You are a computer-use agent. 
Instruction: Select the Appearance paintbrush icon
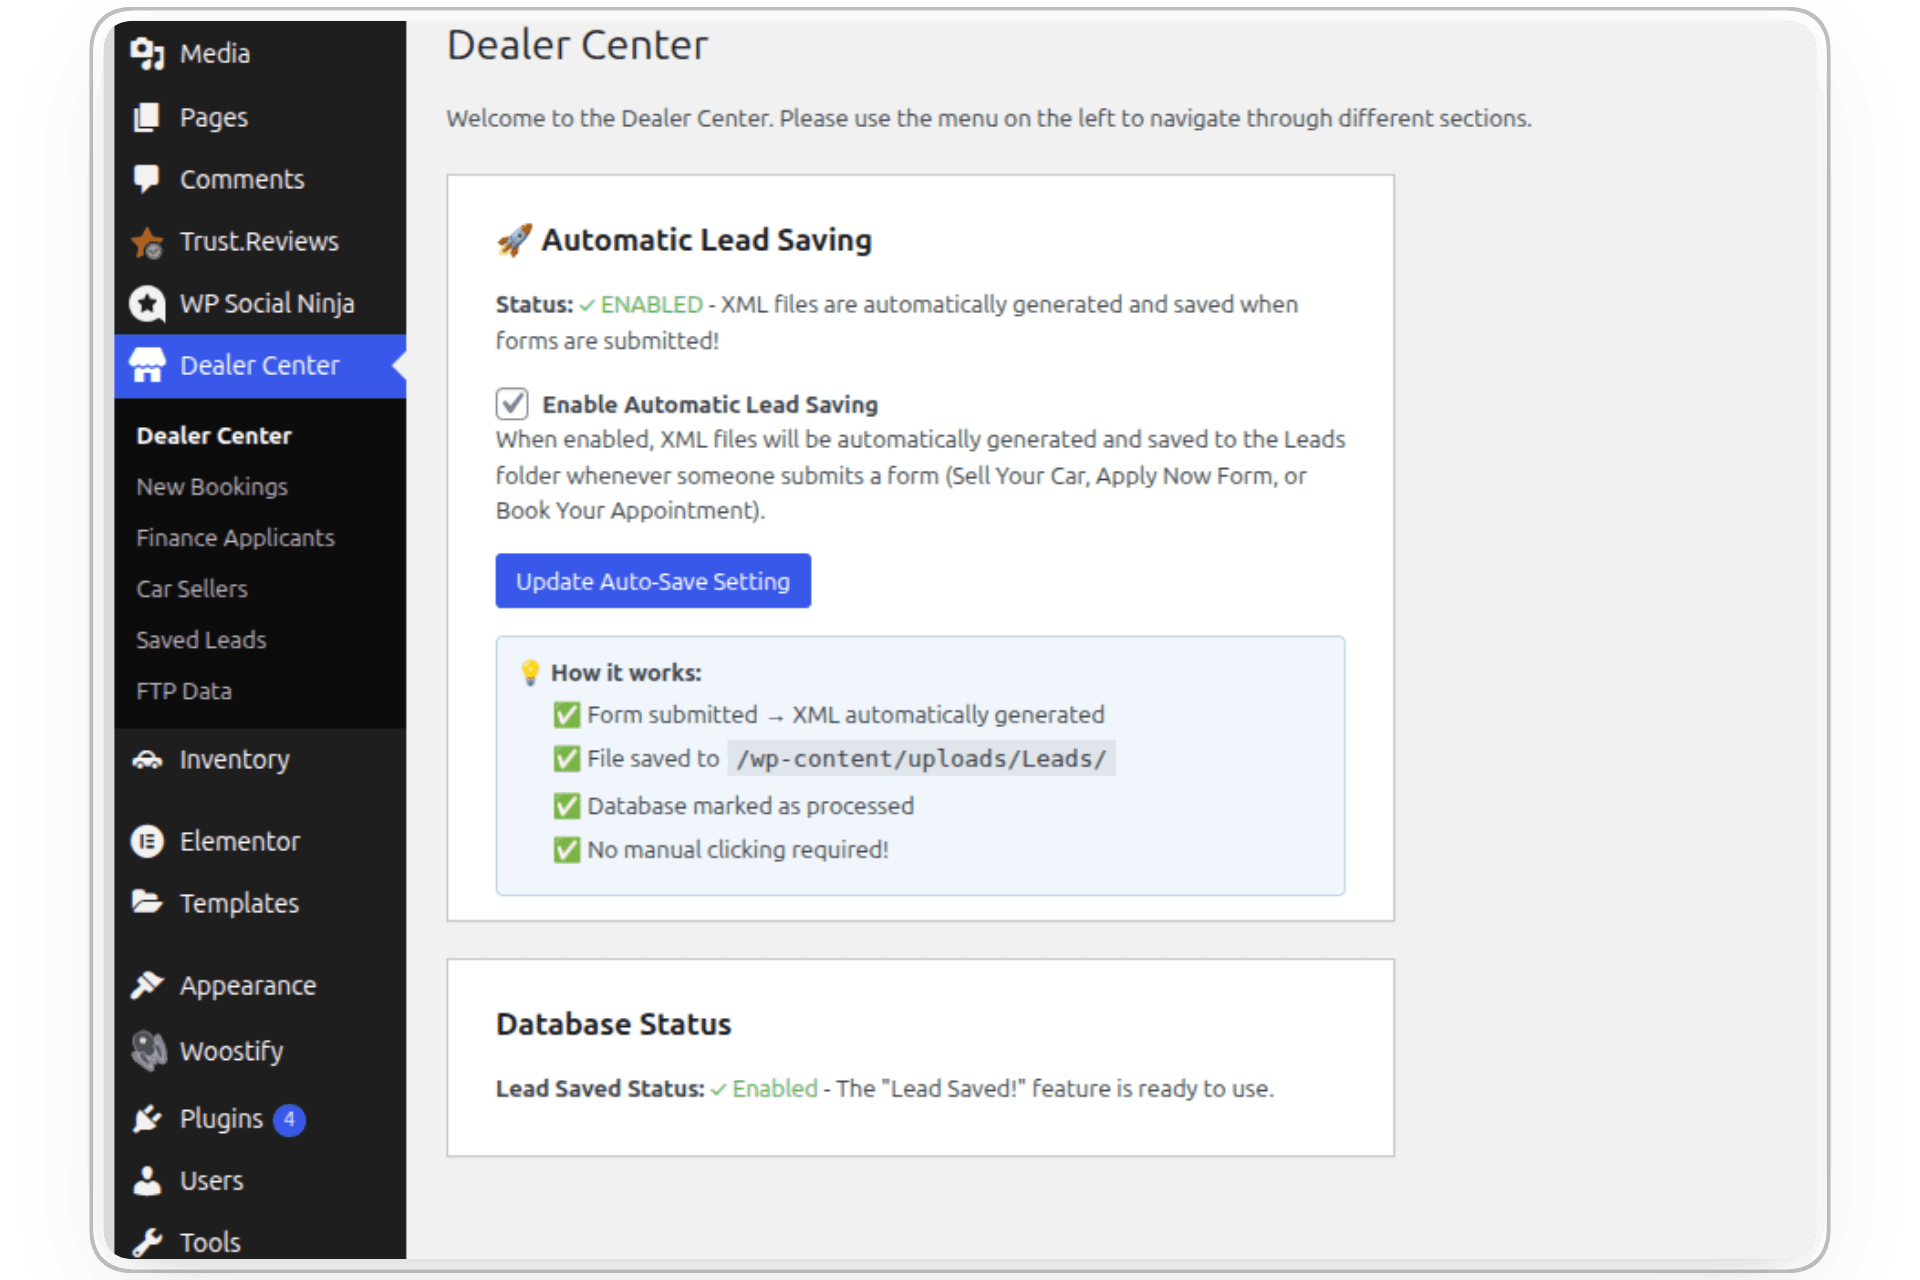tap(148, 985)
